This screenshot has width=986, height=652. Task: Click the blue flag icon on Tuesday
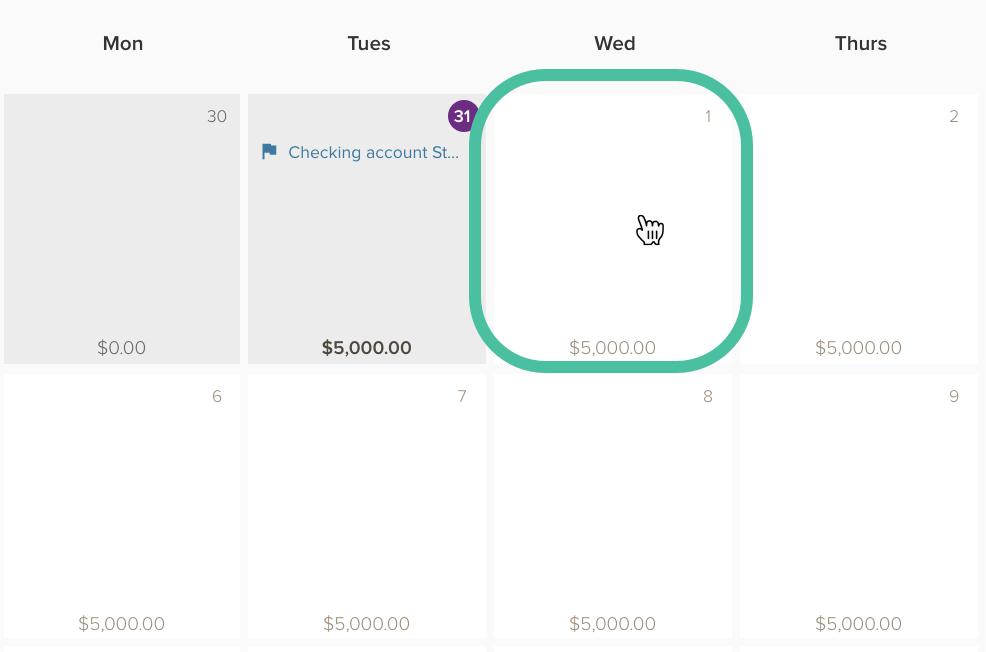(x=269, y=152)
